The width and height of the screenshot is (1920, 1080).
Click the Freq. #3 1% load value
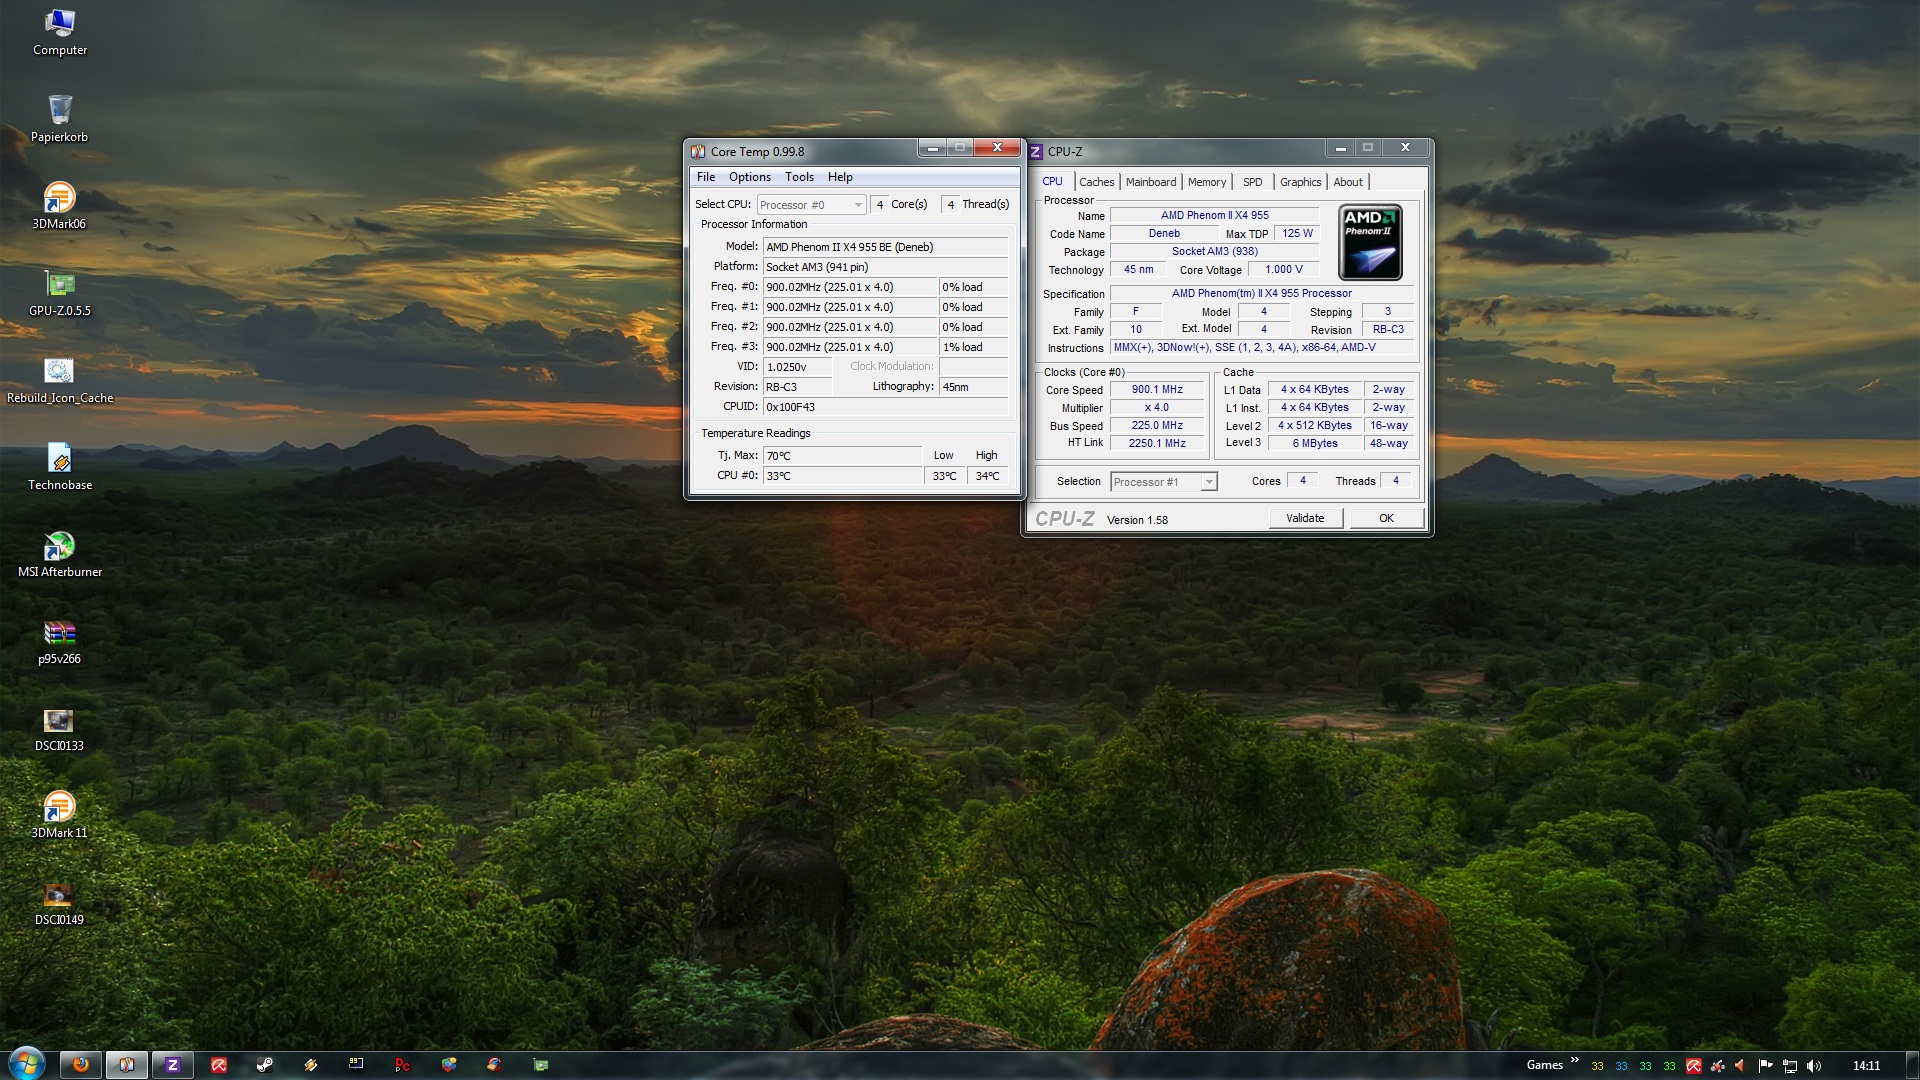point(974,347)
